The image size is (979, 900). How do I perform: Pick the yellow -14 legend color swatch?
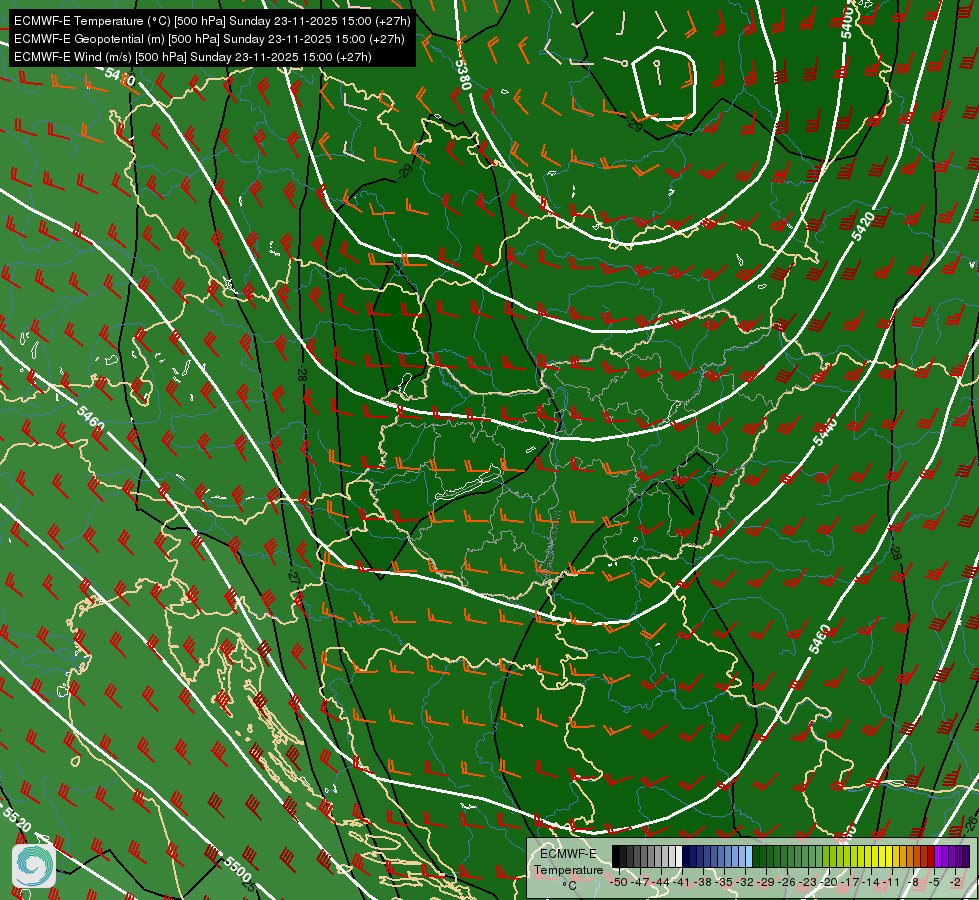868,856
